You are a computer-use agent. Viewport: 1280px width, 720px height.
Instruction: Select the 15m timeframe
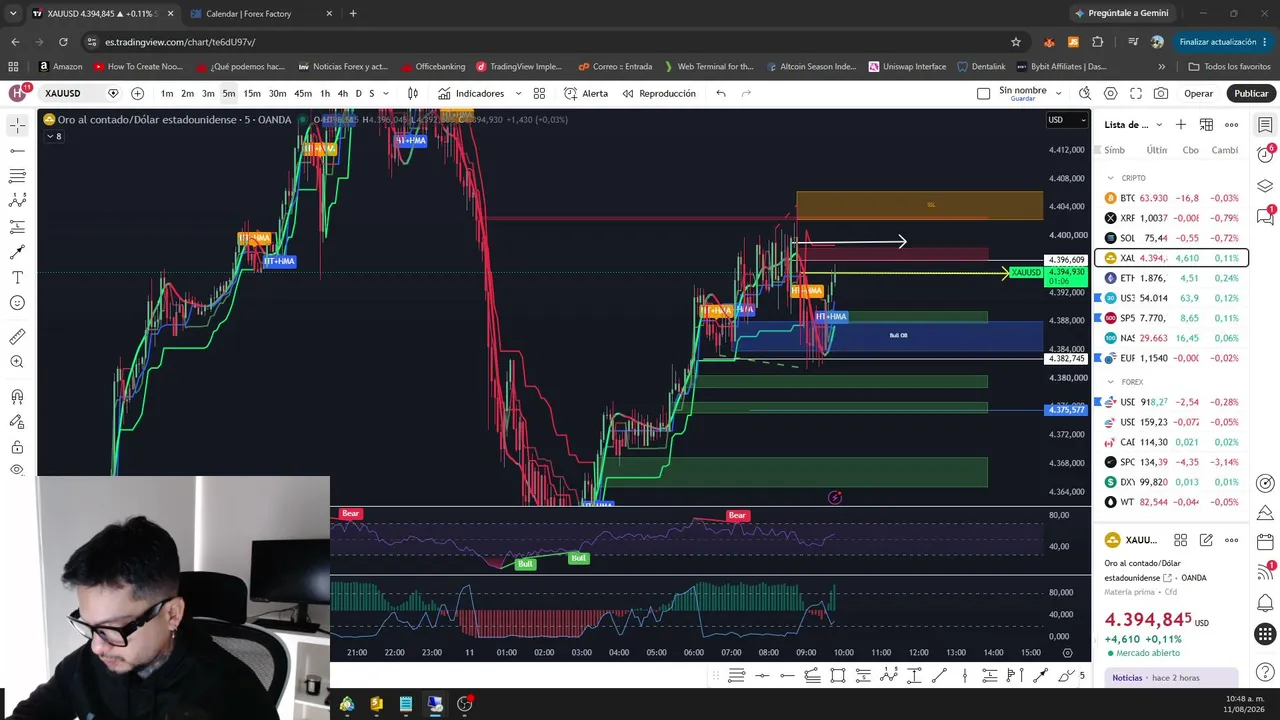coord(252,93)
